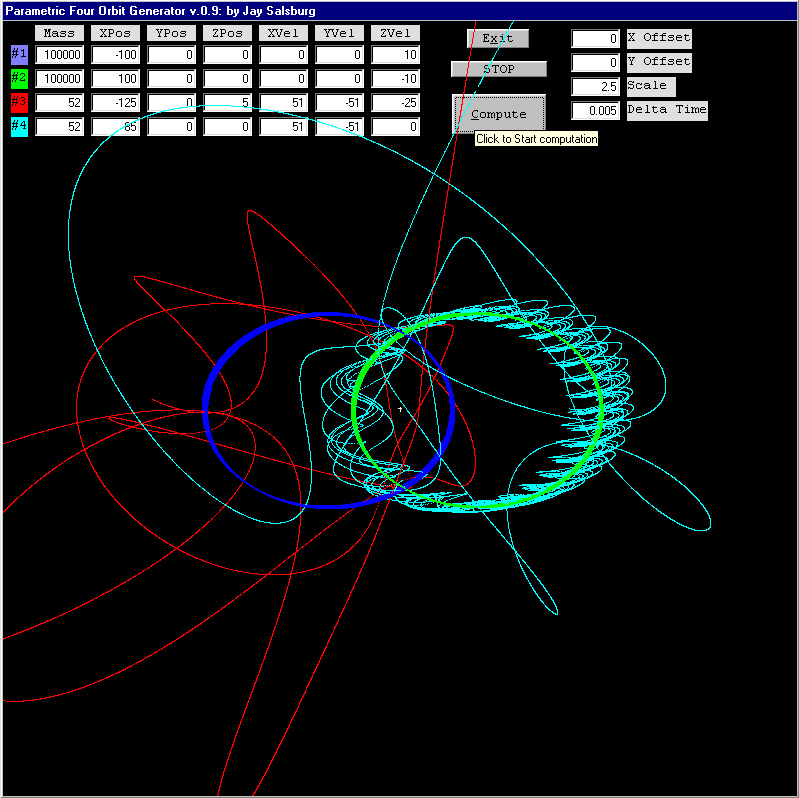The height and width of the screenshot is (798, 799).
Task: Click the YPos field of body #1
Action: click(x=172, y=55)
